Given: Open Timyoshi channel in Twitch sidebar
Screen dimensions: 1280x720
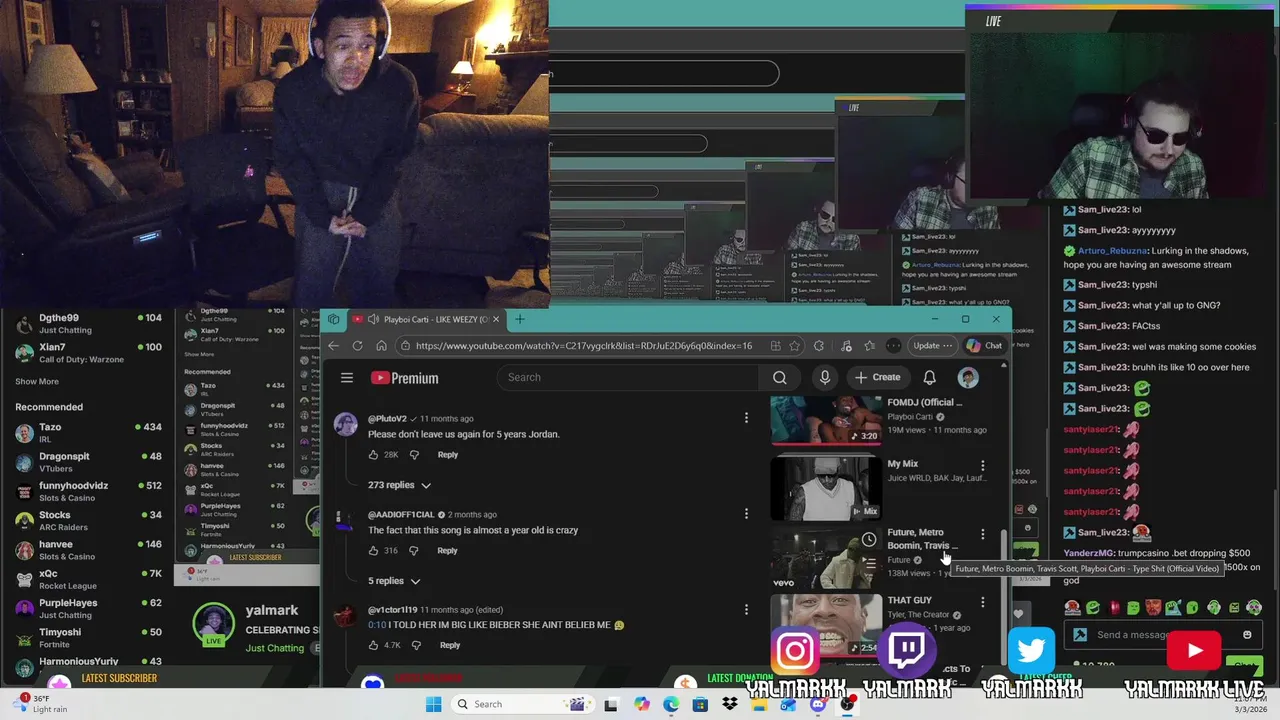Looking at the screenshot, I should 88,638.
